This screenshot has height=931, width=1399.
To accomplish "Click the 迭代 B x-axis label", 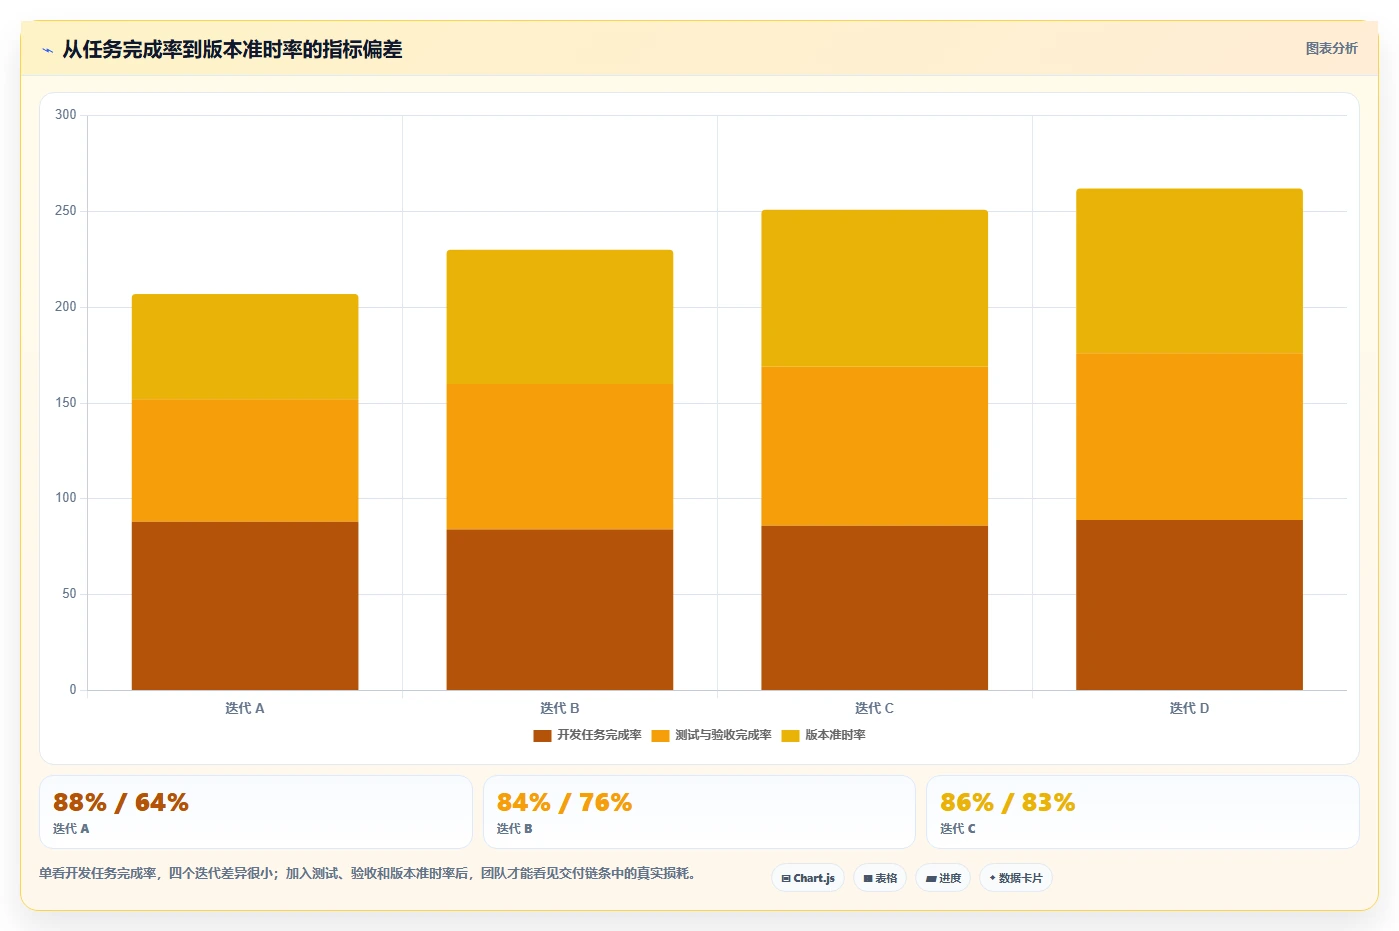I will coord(560,708).
